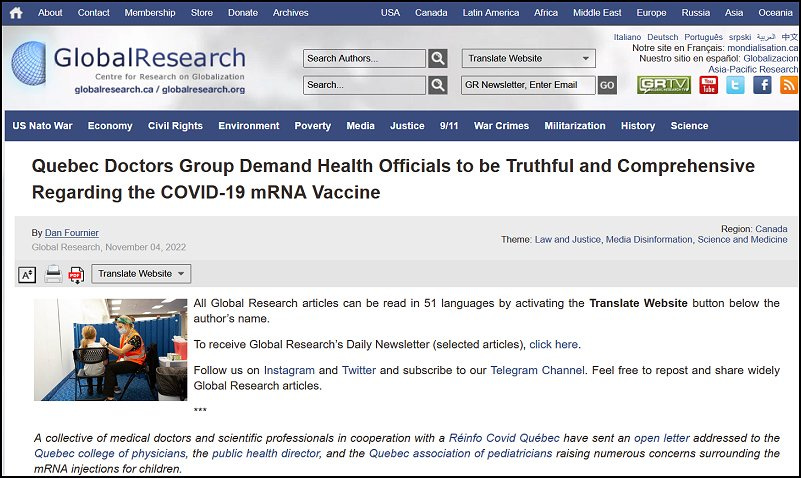Open the Twitter profile icon
The image size is (801, 478).
735,85
